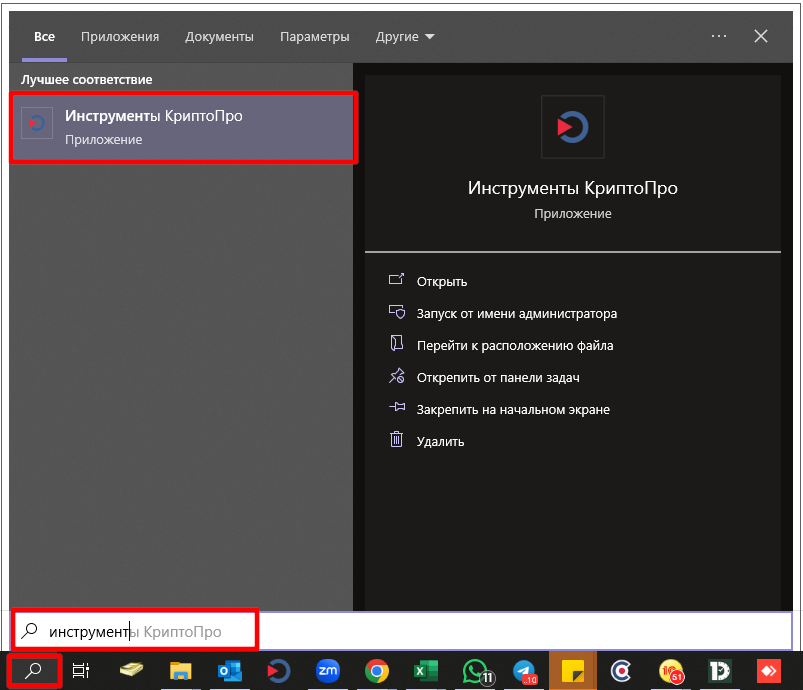Viewport: 803px width, 690px height.
Task: Open Sticky Notes from the taskbar
Action: tap(573, 671)
